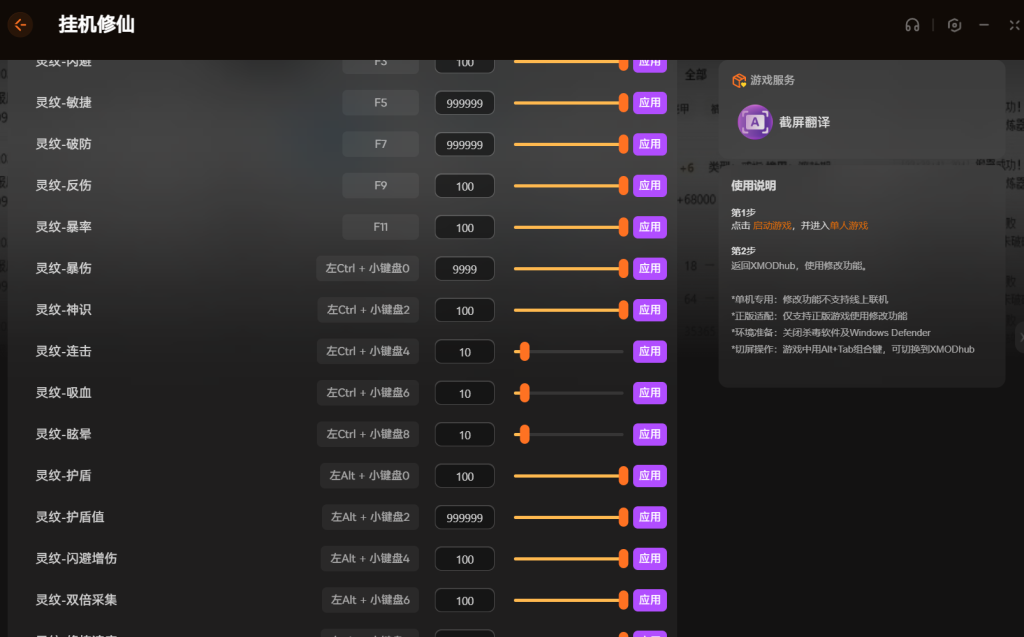Open the hexagon settings icon in title bar
This screenshot has width=1024, height=637.
coord(955,25)
